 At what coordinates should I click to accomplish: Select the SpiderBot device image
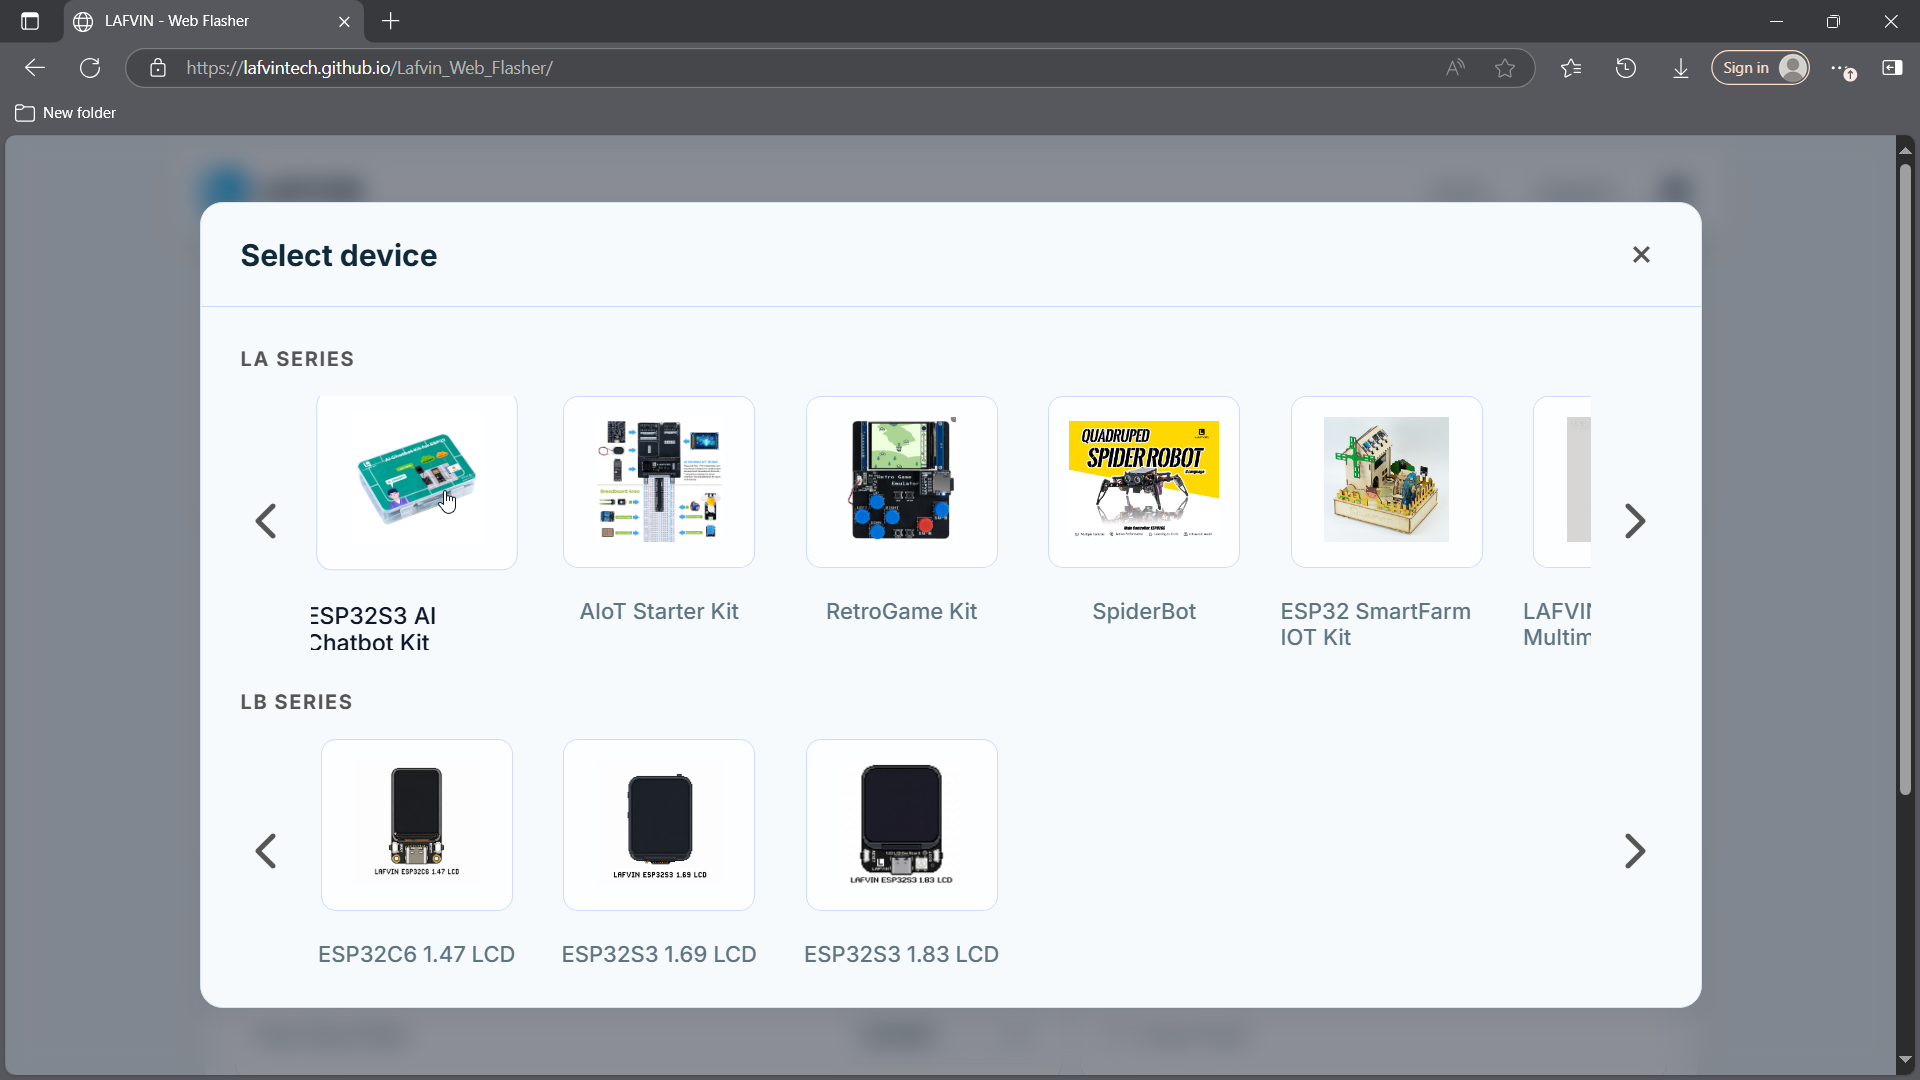point(1144,482)
